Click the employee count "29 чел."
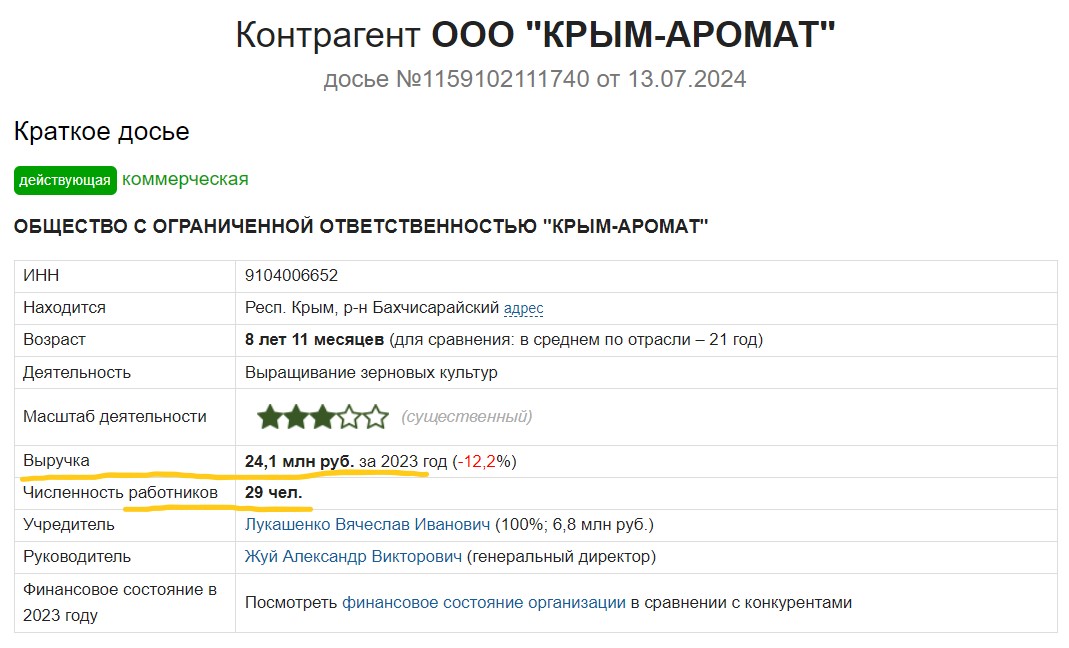 (273, 492)
